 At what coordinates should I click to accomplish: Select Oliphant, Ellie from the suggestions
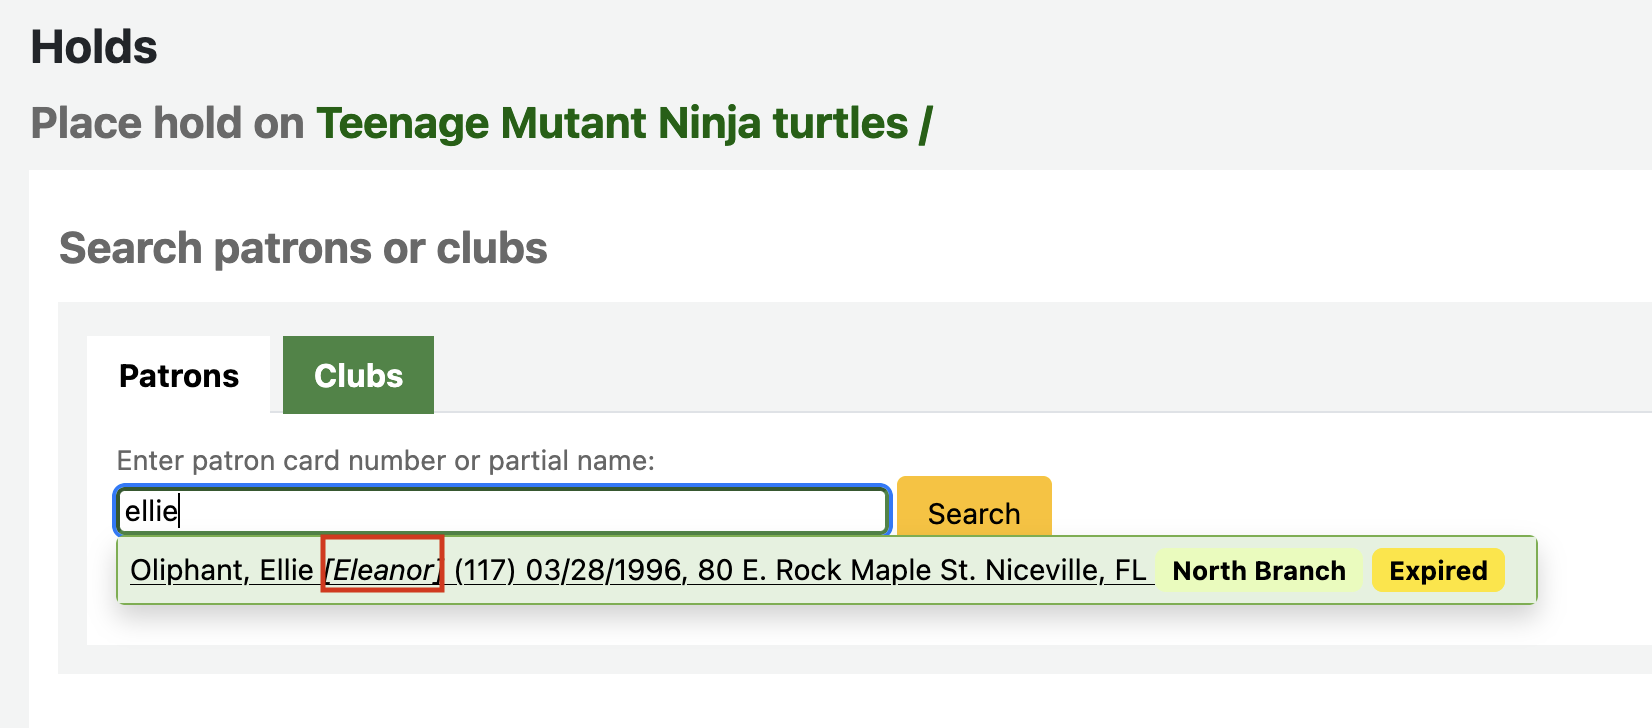[x=221, y=570]
